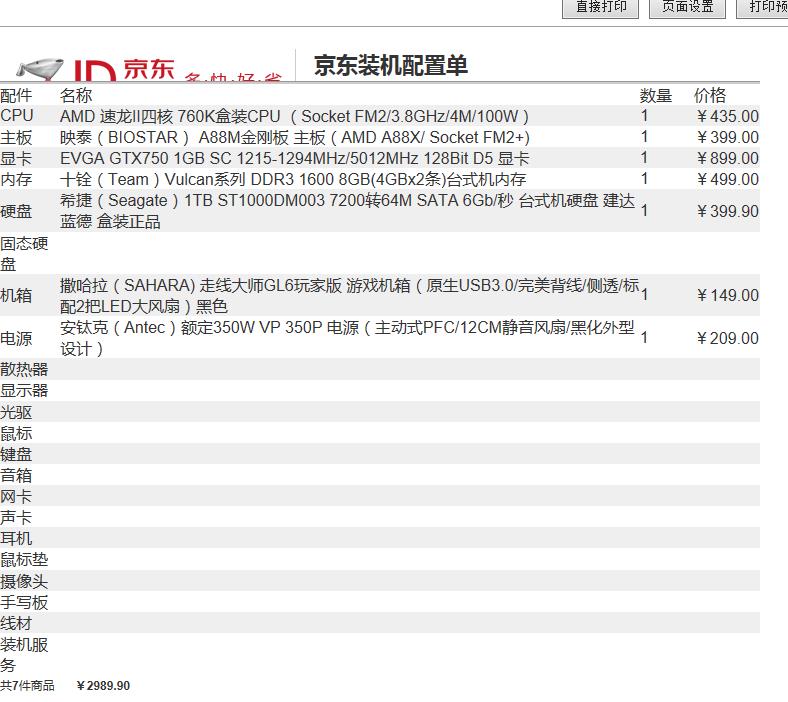Screen dimensions: 788x702
Task: Click the ￥2989.90 total price
Action: [x=103, y=685]
